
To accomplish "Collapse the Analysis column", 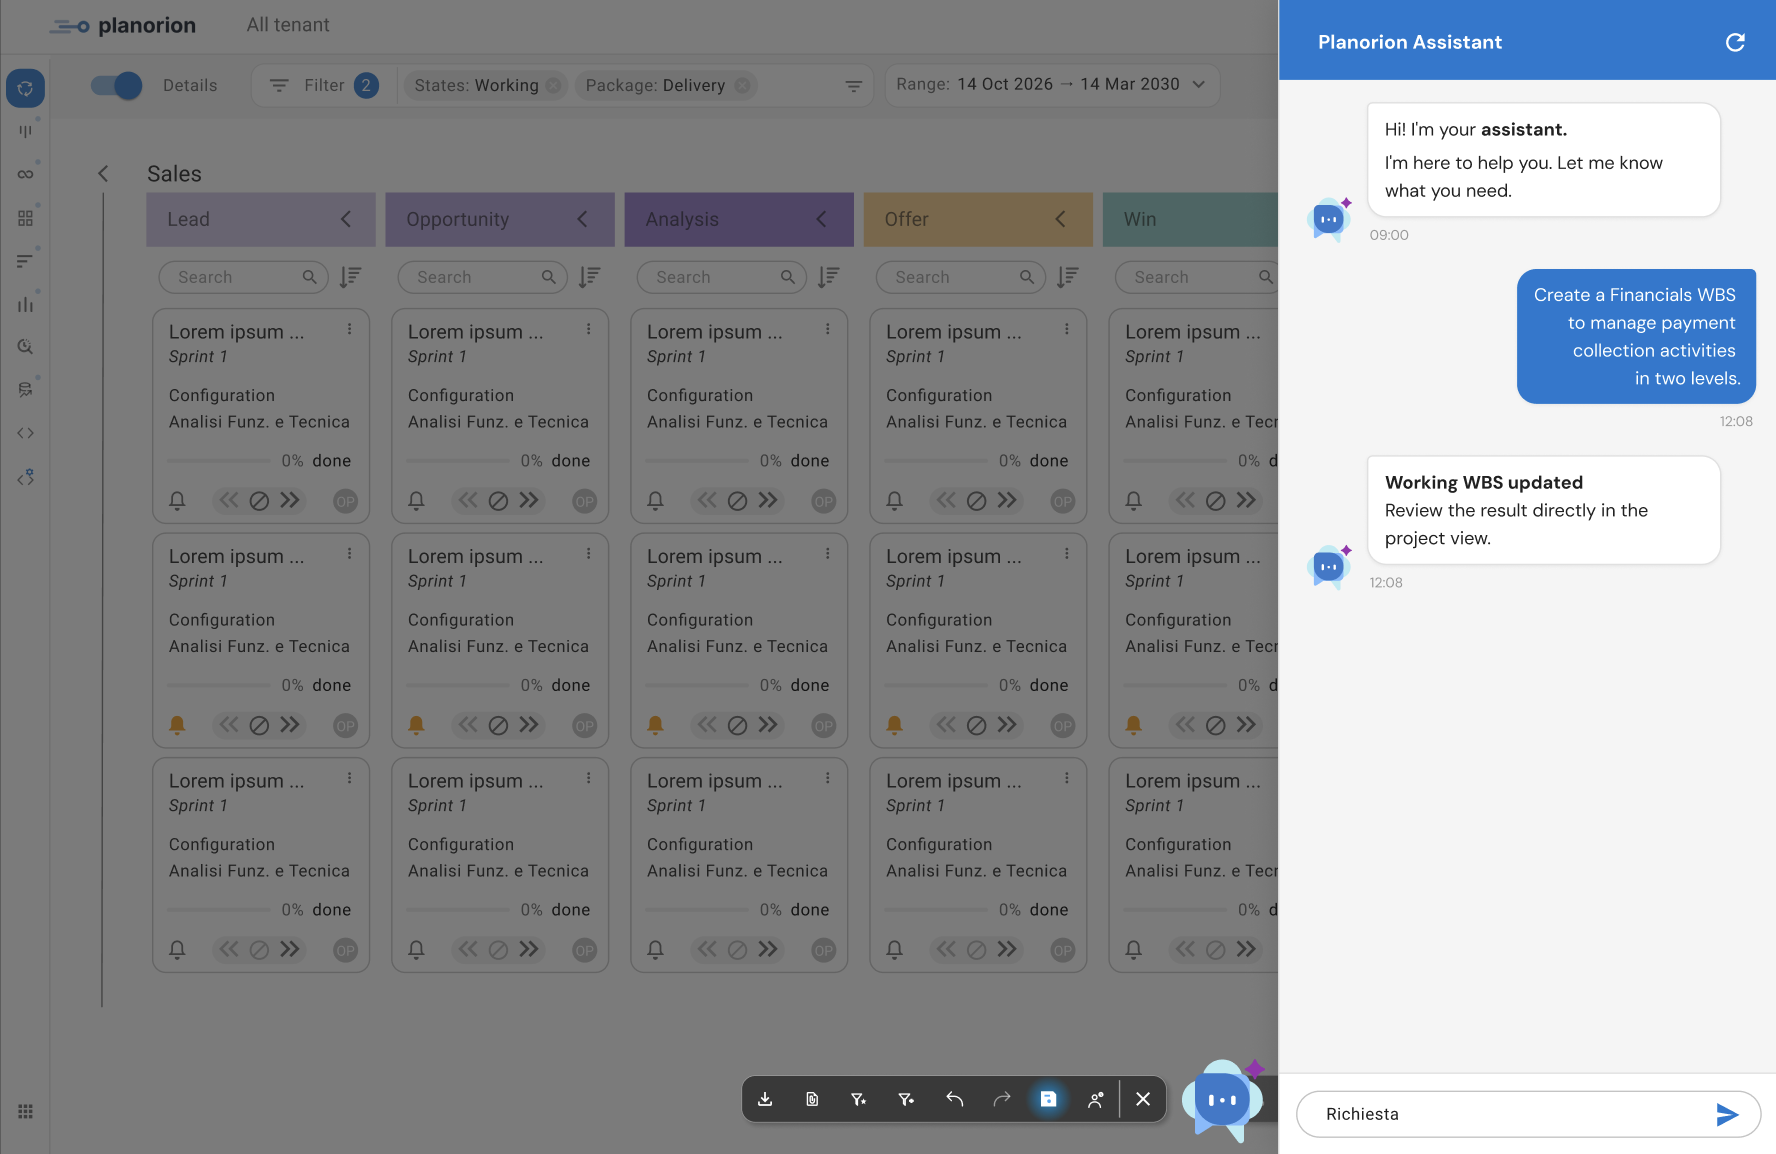I will [821, 219].
